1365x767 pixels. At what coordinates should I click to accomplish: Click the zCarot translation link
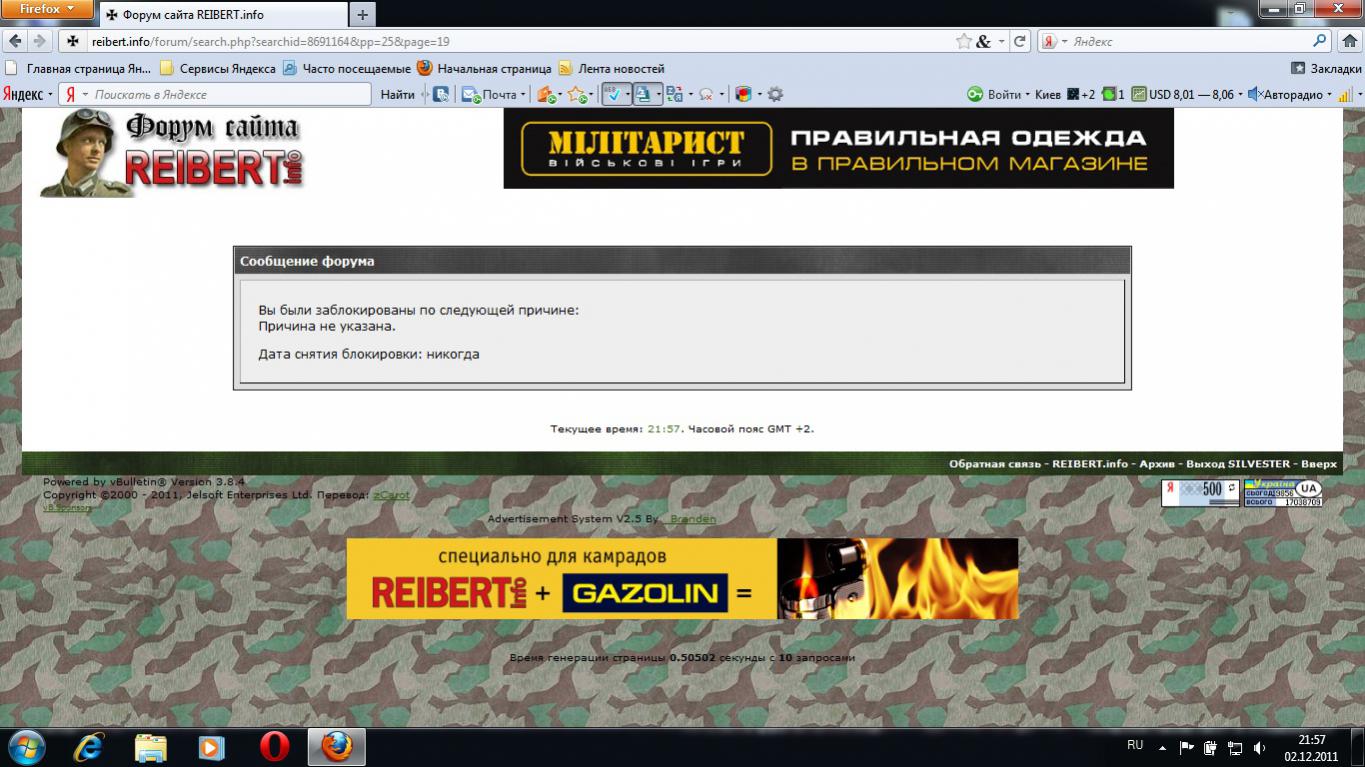391,495
